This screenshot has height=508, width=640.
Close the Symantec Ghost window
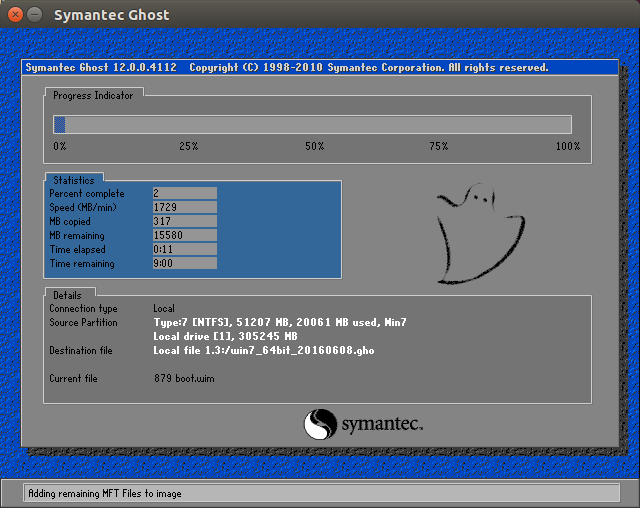pyautogui.click(x=15, y=15)
